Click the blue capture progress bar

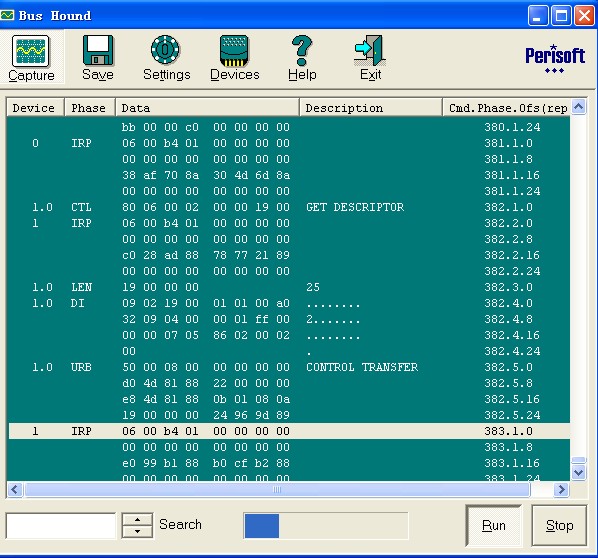[x=262, y=526]
